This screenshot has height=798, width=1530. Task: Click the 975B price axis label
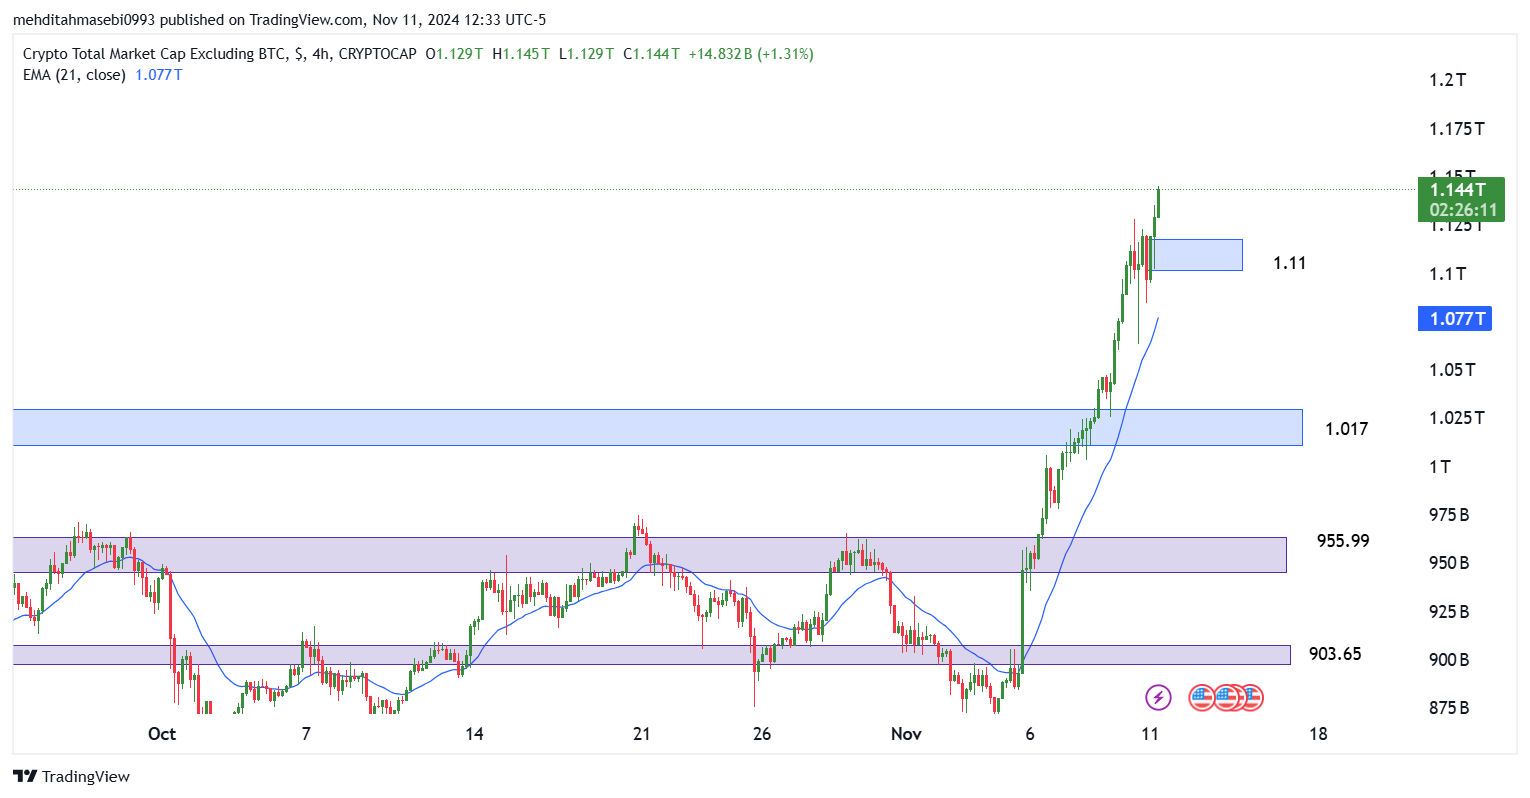tap(1449, 515)
